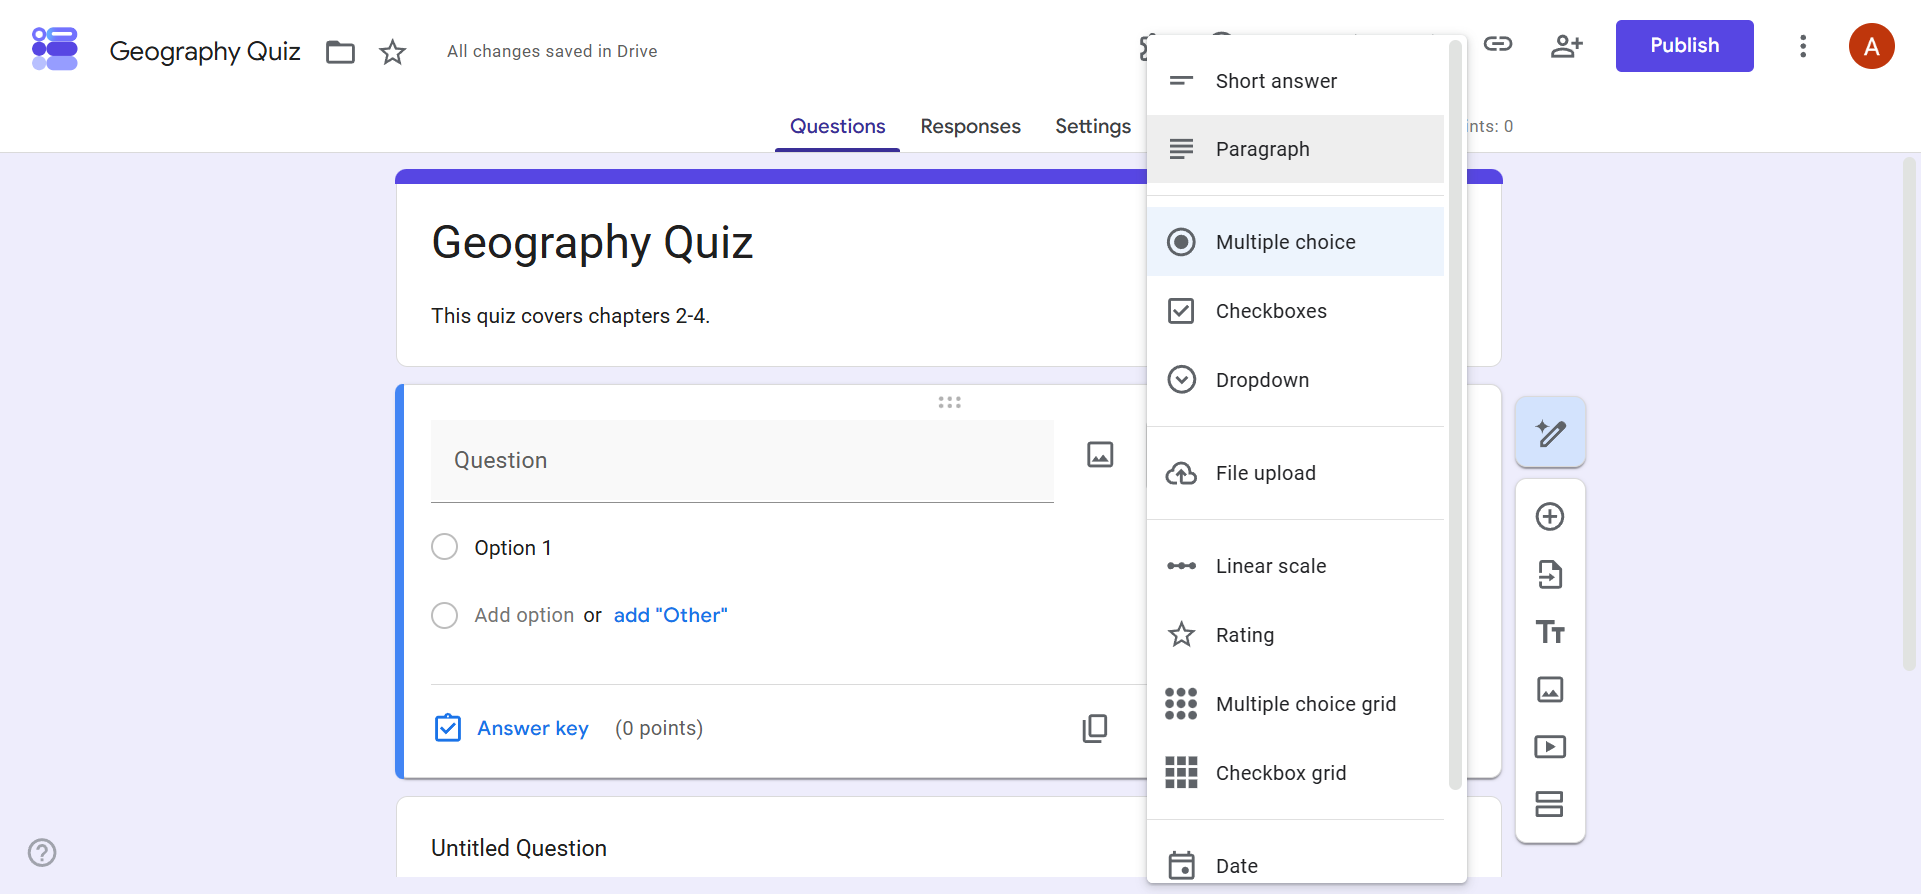Choose Checkboxes question type
The width and height of the screenshot is (1921, 894).
(x=1296, y=311)
